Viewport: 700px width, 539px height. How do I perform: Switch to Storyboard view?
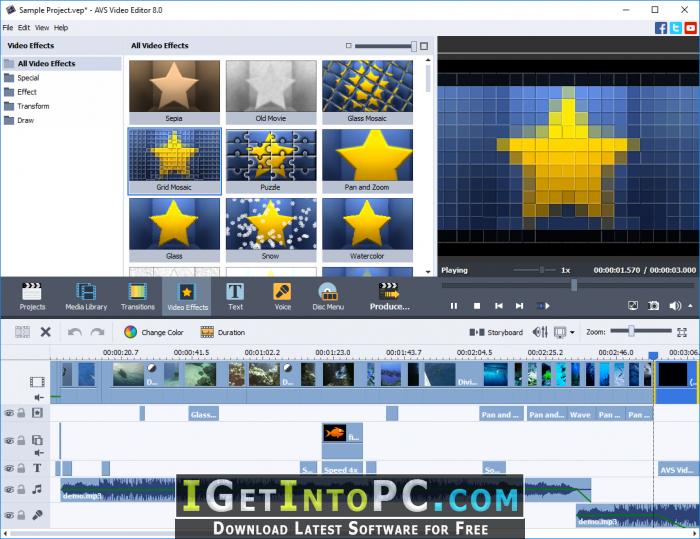pyautogui.click(x=496, y=332)
